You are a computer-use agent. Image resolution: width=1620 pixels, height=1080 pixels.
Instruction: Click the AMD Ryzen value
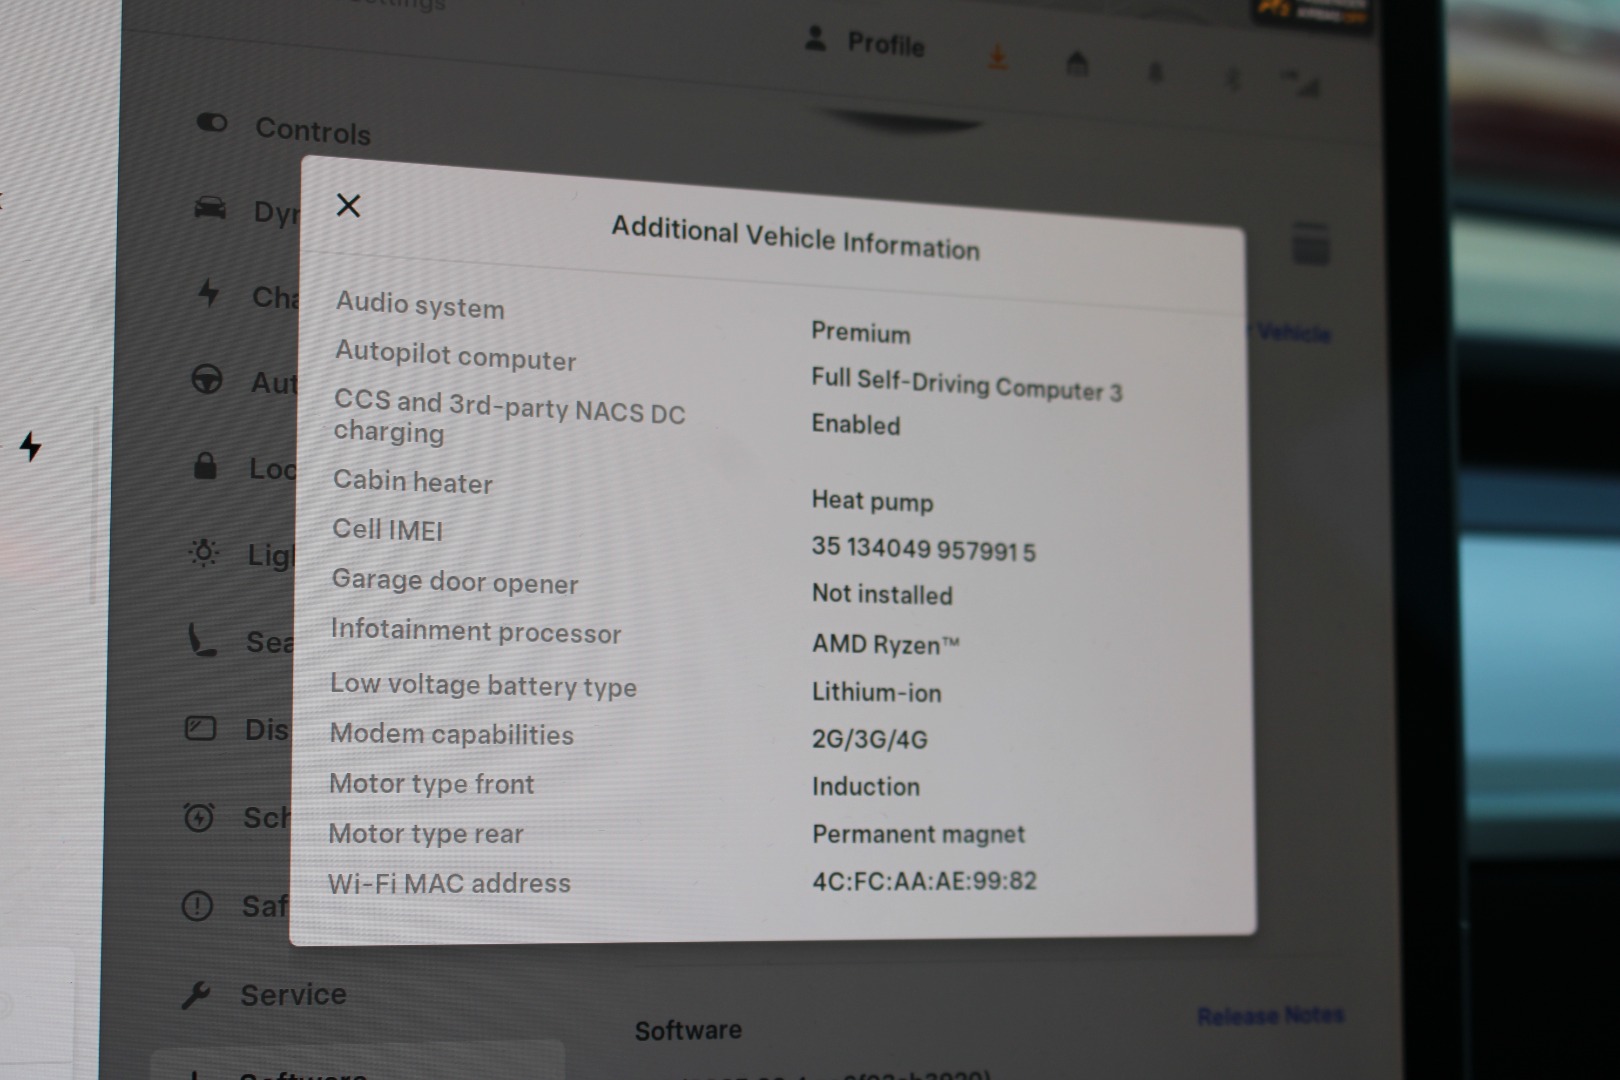(885, 644)
